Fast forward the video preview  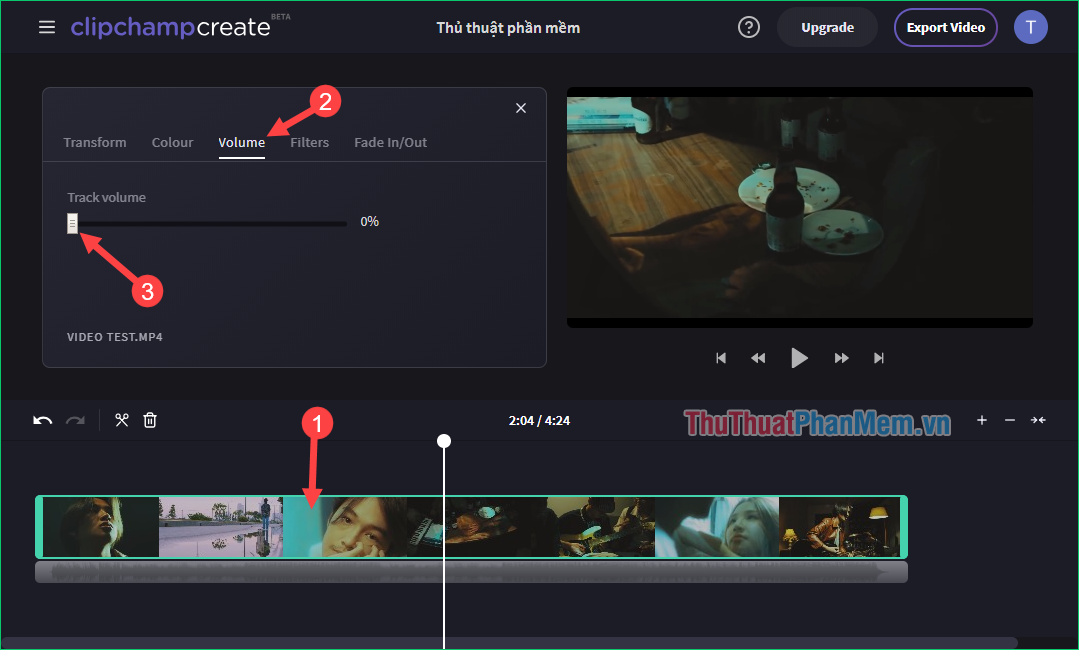(840, 357)
